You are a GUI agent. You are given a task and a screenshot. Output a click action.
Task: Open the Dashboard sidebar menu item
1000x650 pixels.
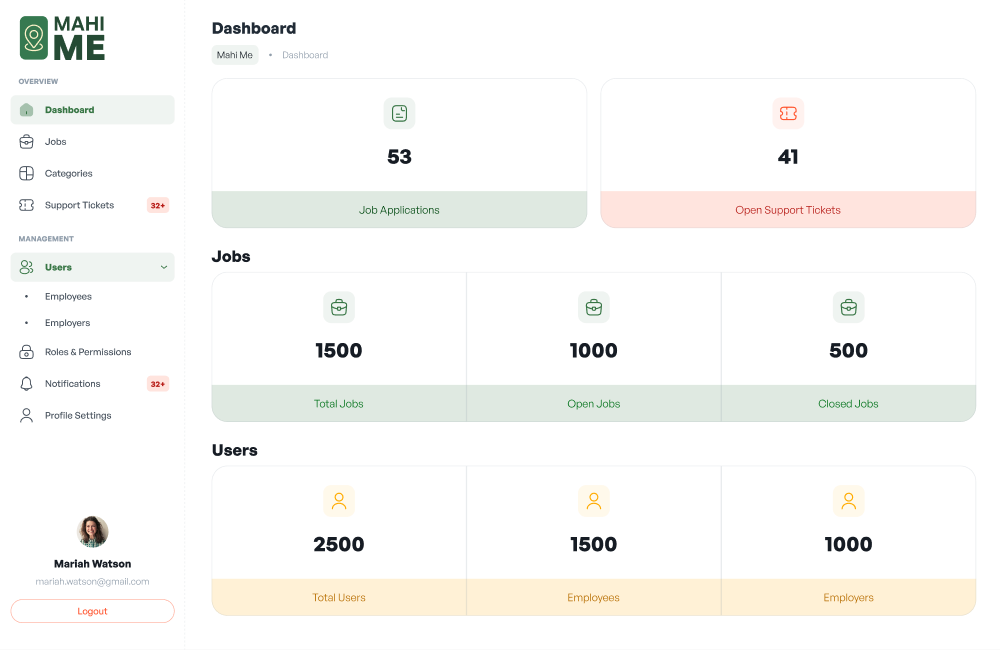click(x=92, y=110)
